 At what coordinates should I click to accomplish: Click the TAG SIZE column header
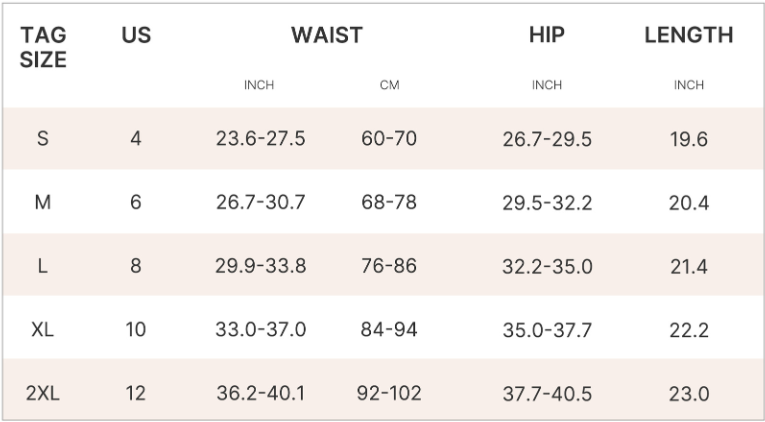point(43,47)
